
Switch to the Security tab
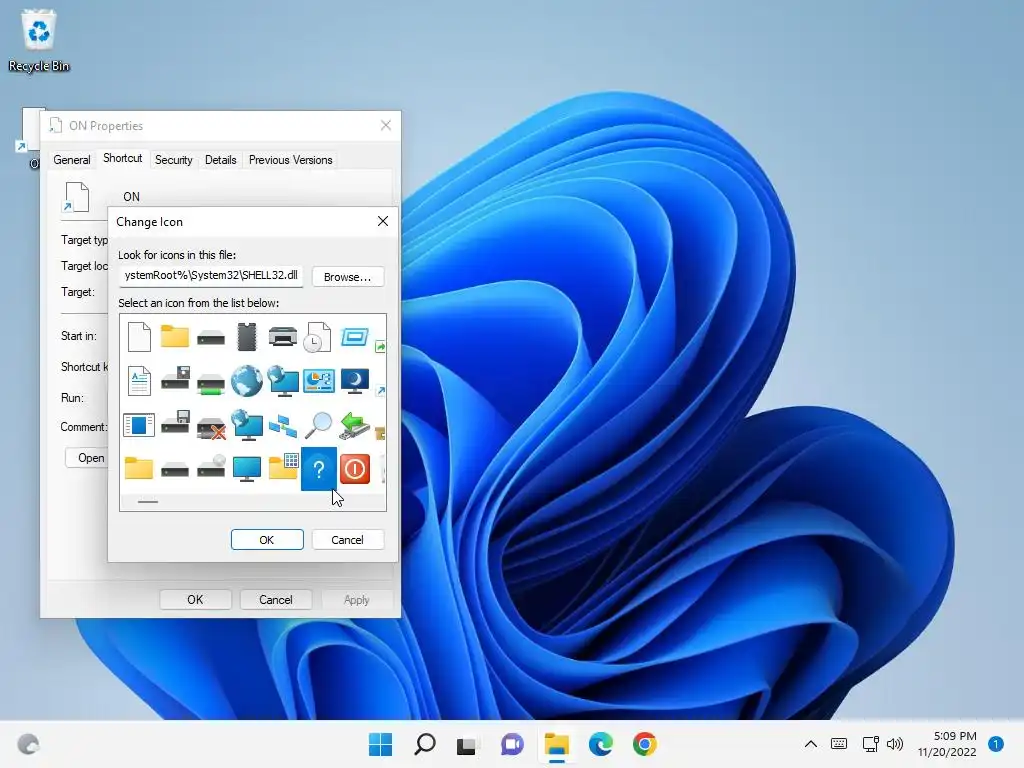tap(174, 160)
